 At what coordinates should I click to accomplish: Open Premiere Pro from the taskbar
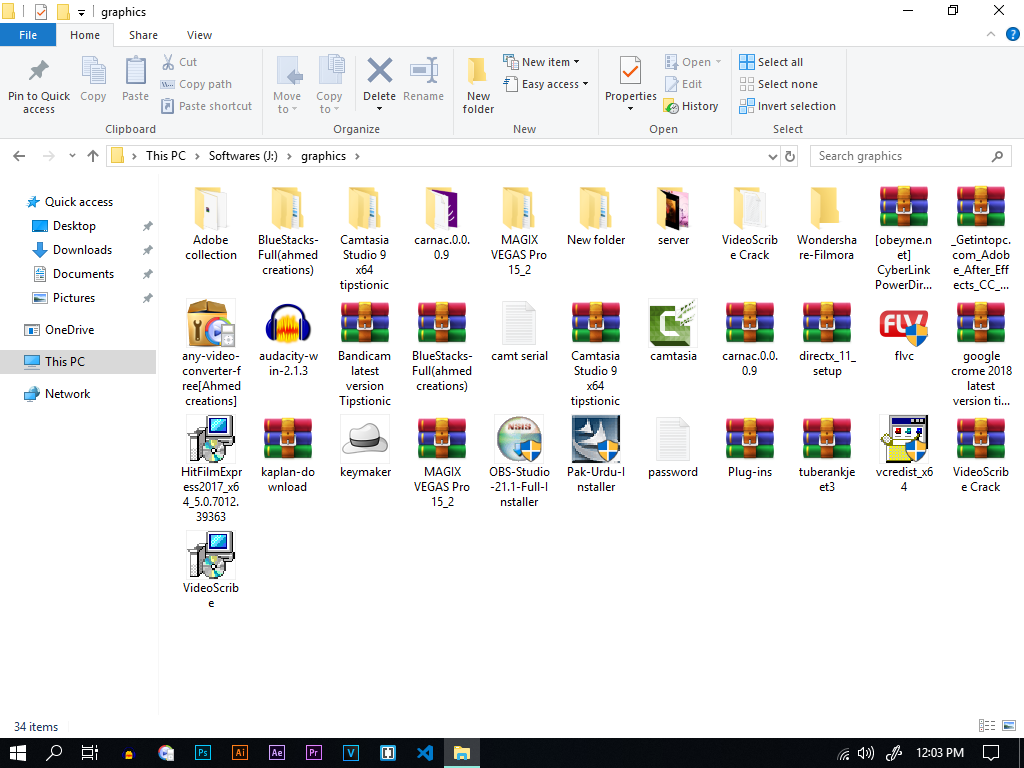tap(313, 753)
